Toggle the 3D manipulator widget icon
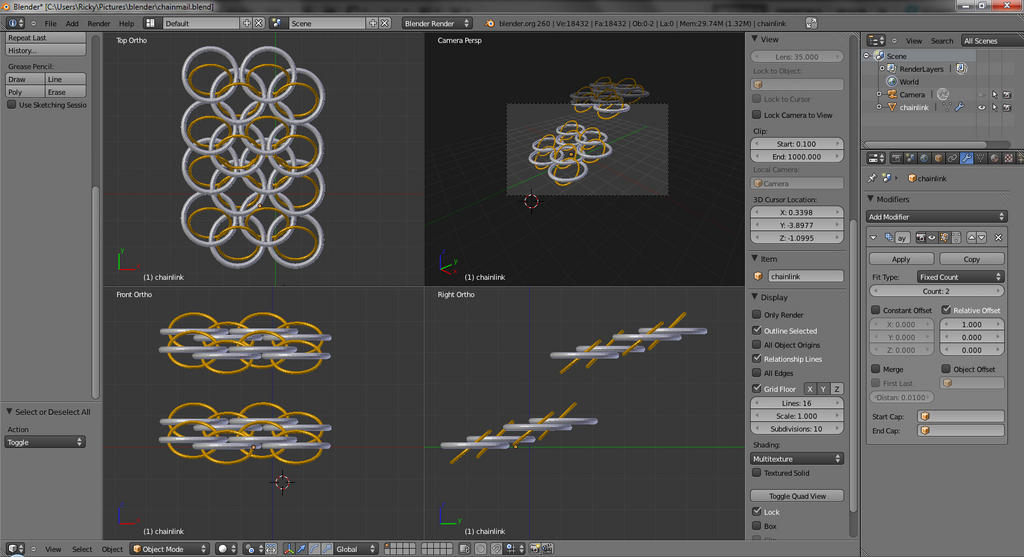The image size is (1024, 557). [287, 549]
